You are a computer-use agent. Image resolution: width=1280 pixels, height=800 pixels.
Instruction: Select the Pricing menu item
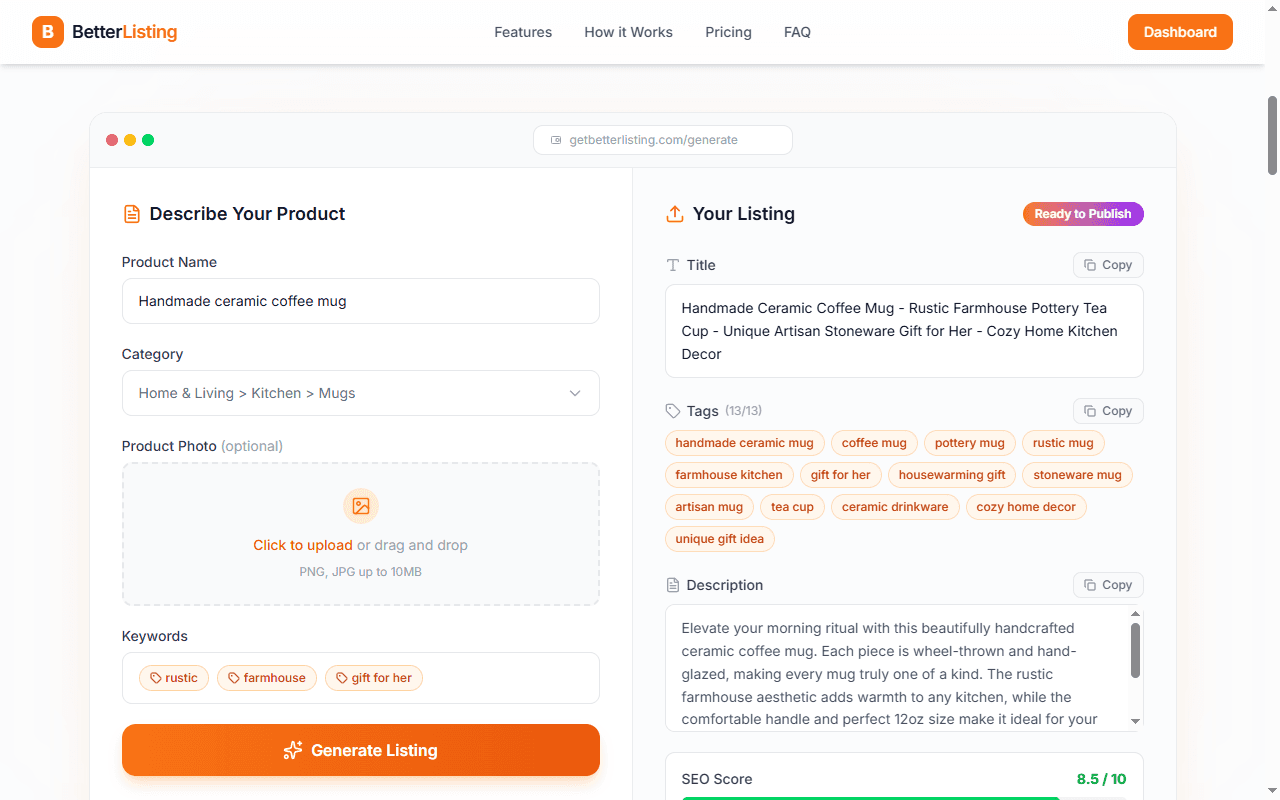[x=728, y=31]
